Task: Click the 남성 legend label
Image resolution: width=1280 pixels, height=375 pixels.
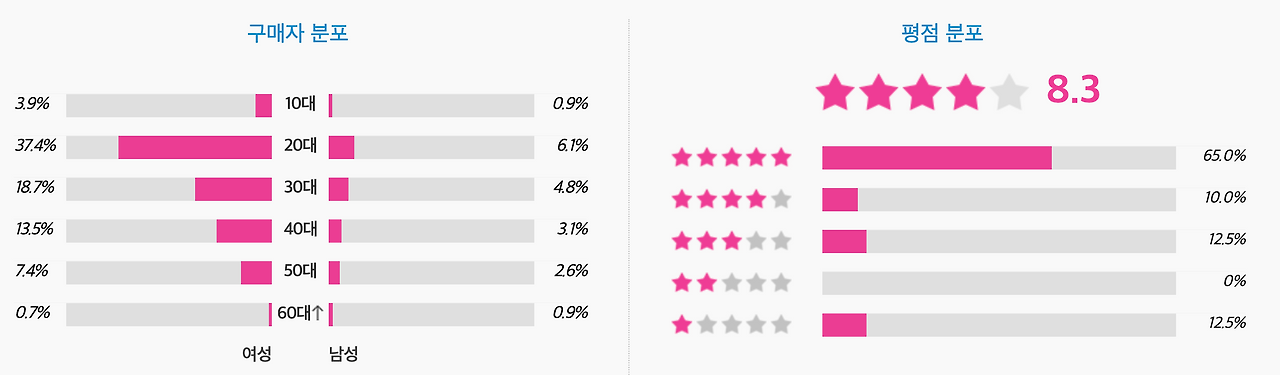Action: [x=343, y=354]
